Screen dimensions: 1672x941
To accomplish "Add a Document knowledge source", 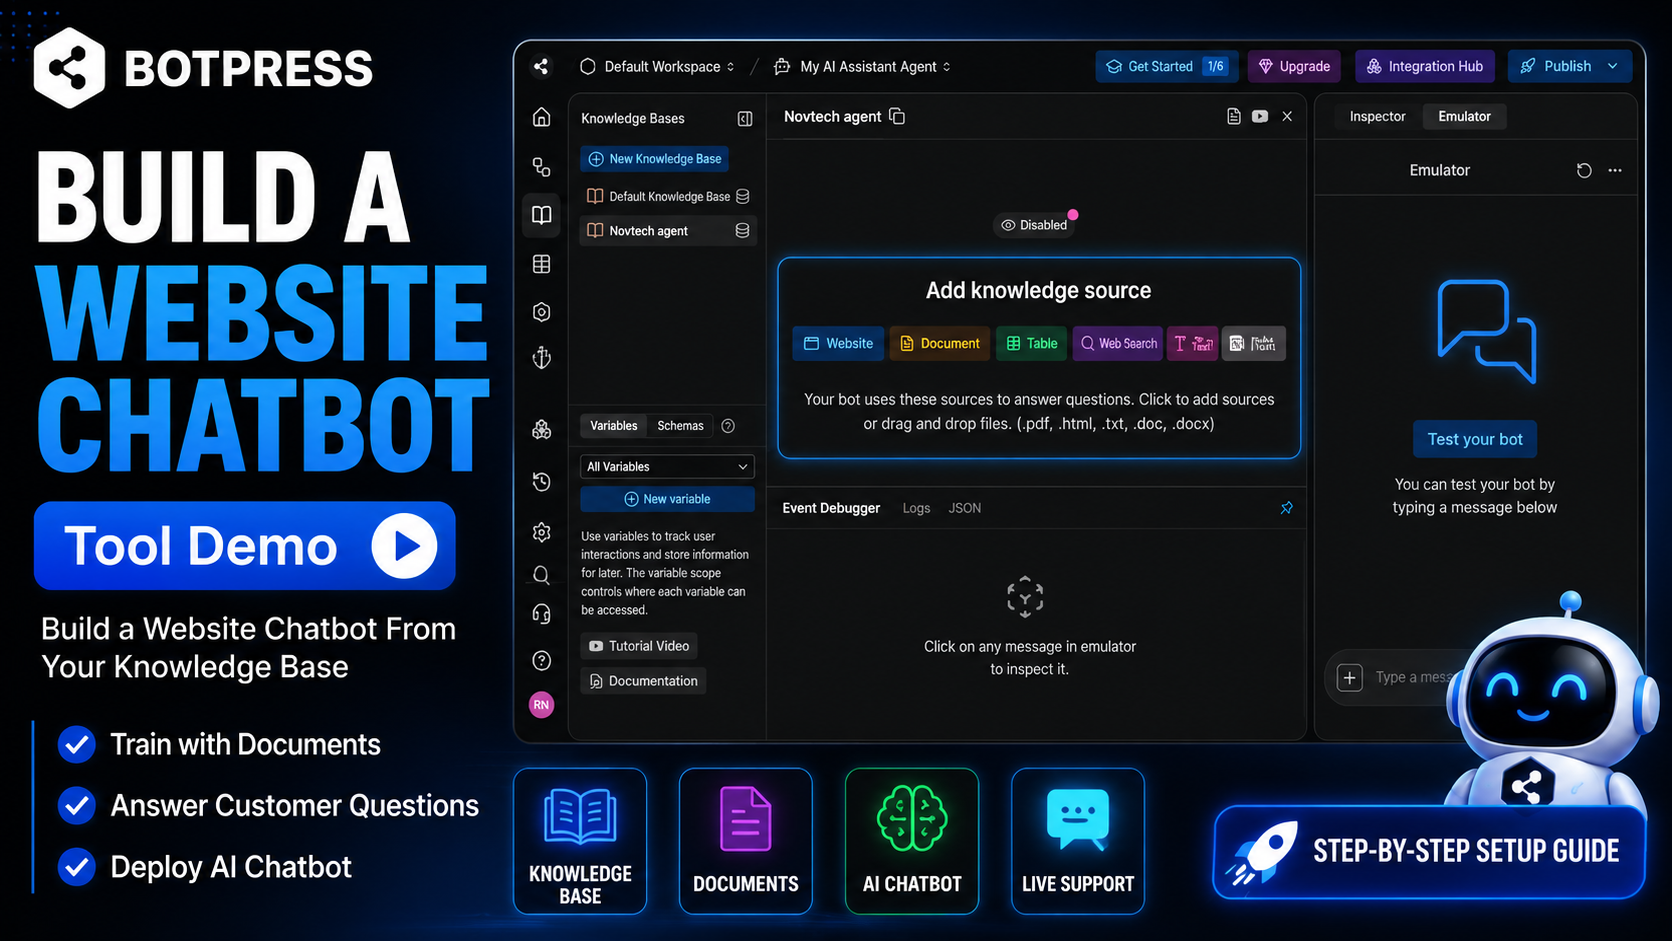I will point(940,344).
